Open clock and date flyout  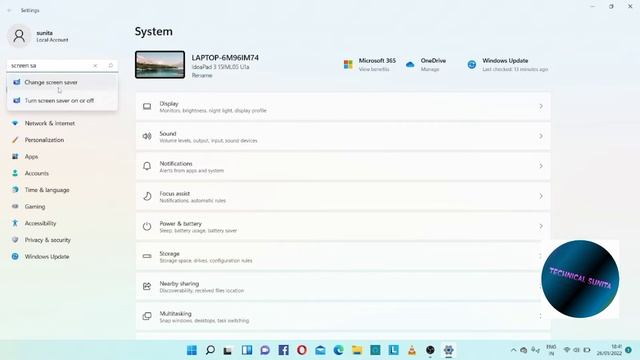click(x=609, y=350)
